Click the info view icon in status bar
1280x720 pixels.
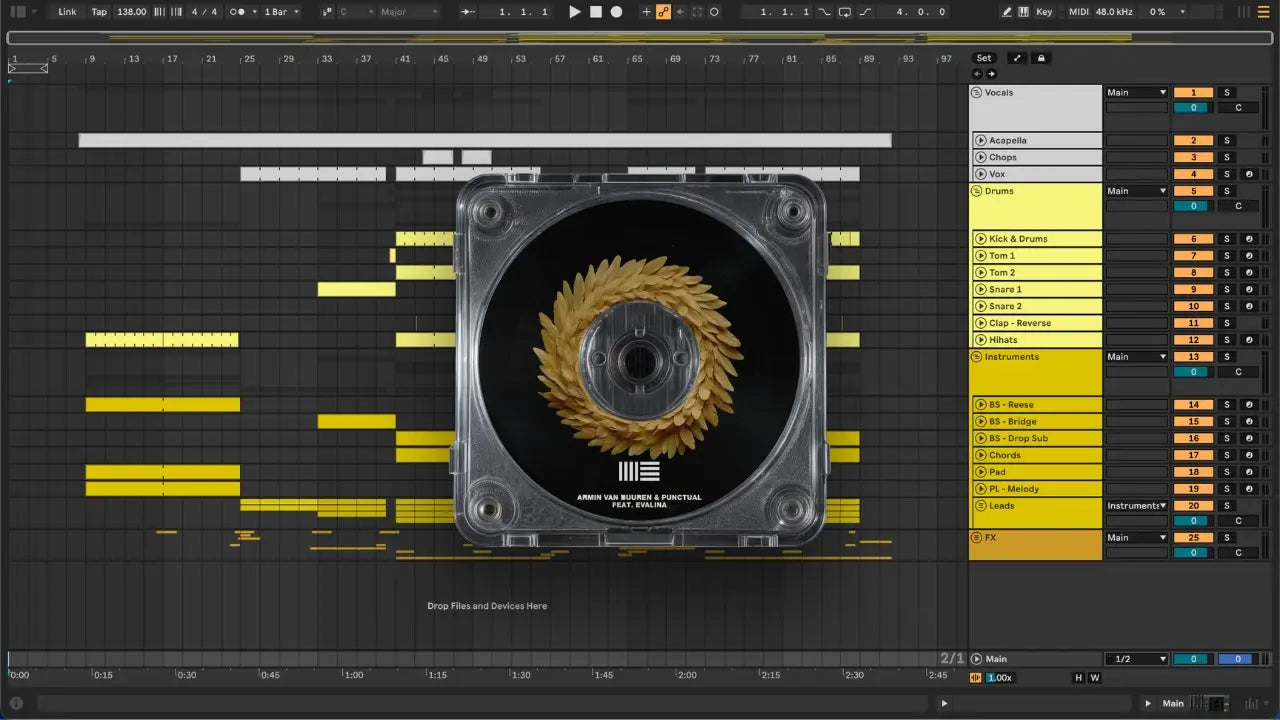16,703
